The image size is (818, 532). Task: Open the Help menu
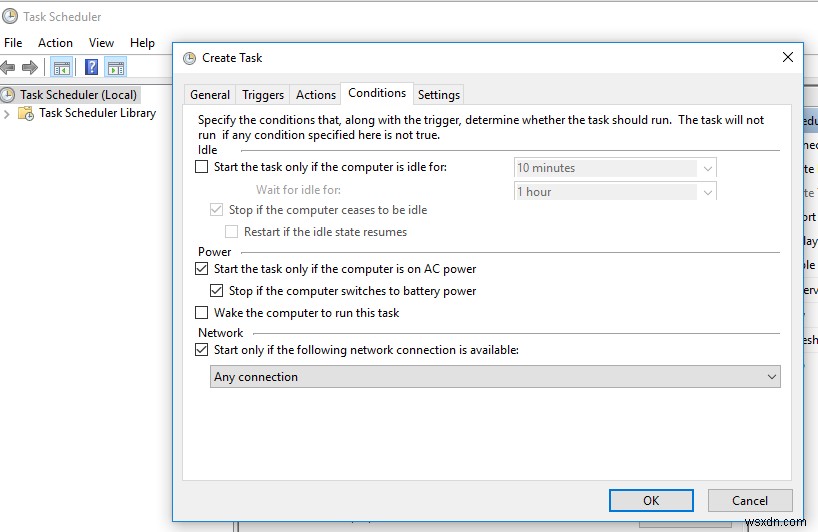coord(142,43)
